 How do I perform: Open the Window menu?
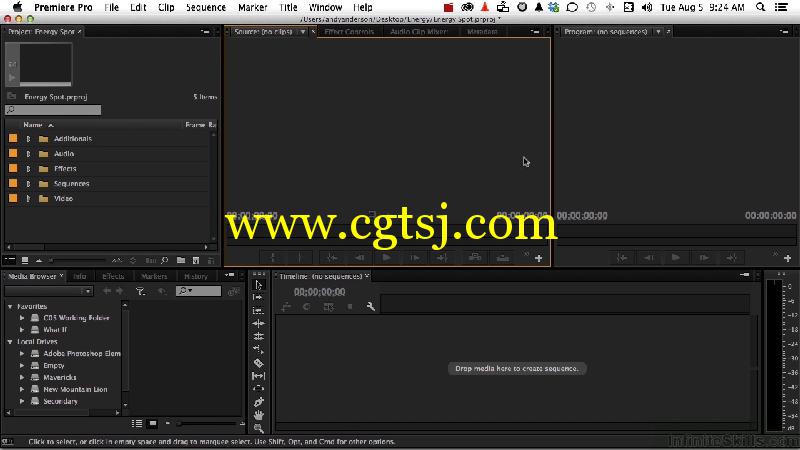point(326,7)
